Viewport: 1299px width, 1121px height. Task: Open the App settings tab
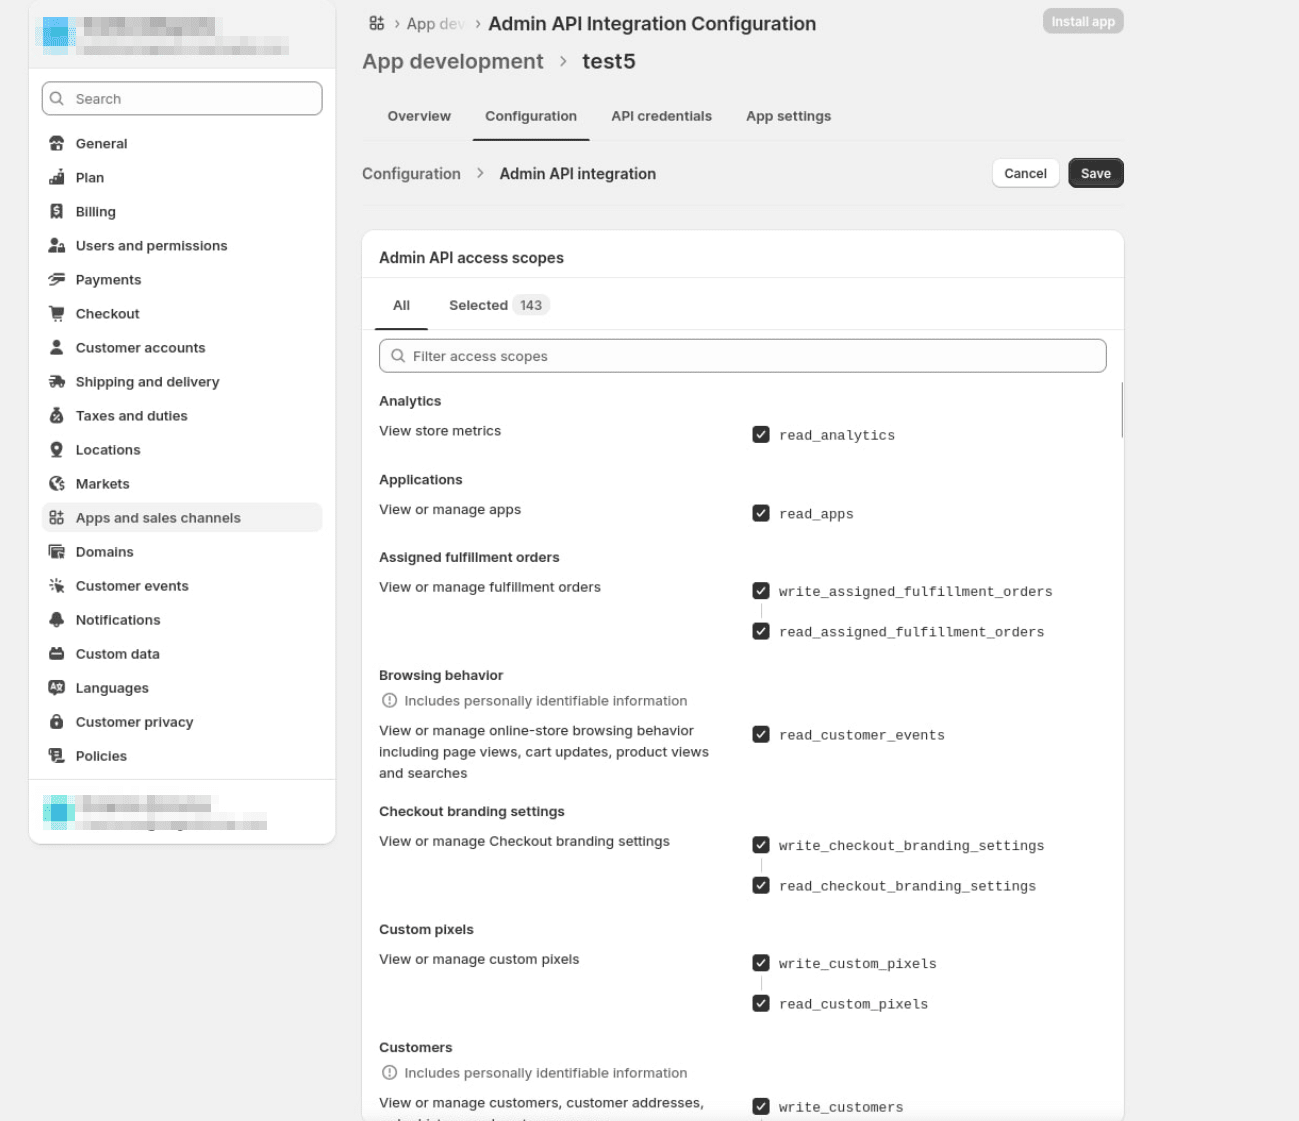click(x=788, y=116)
